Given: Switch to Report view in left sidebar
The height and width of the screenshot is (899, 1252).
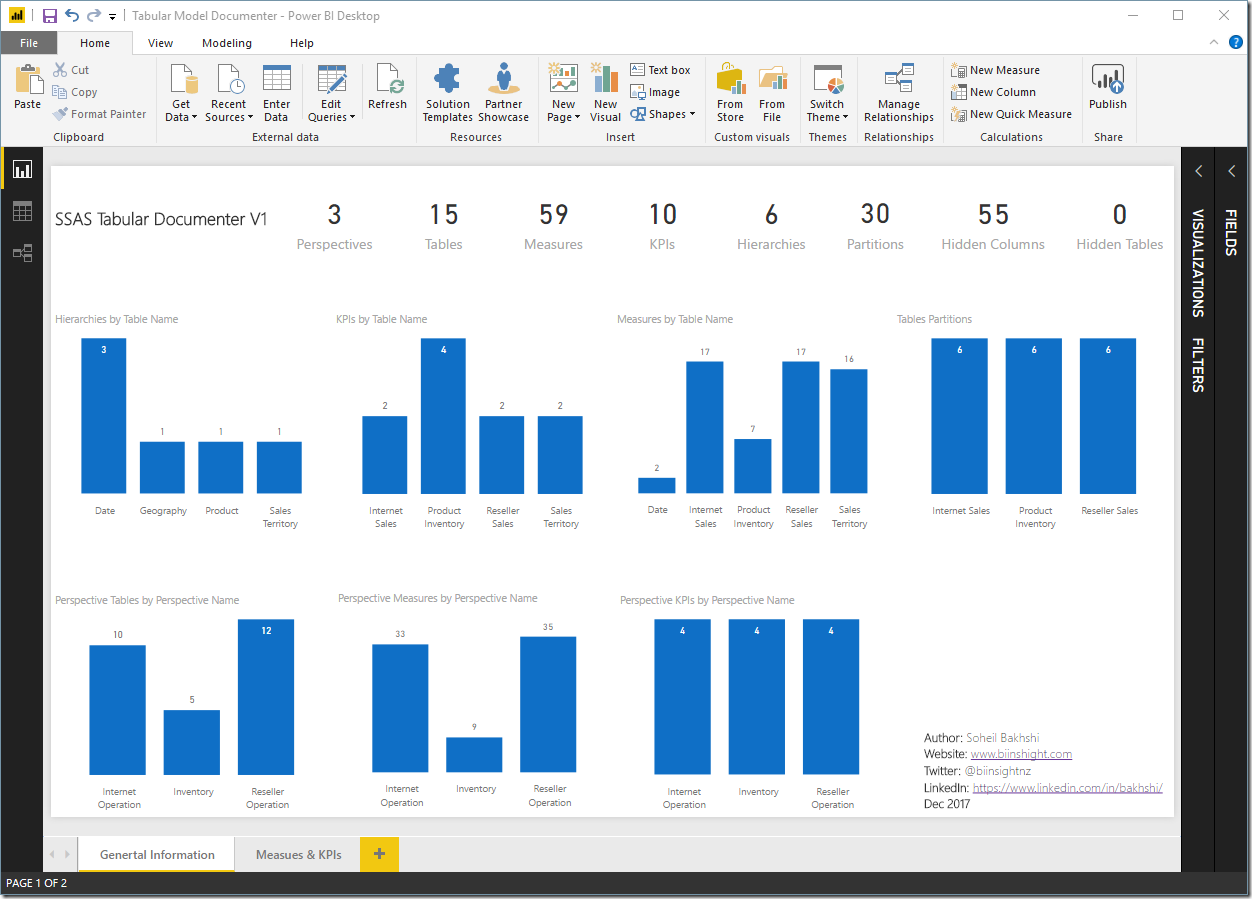Looking at the screenshot, I should click(x=21, y=169).
